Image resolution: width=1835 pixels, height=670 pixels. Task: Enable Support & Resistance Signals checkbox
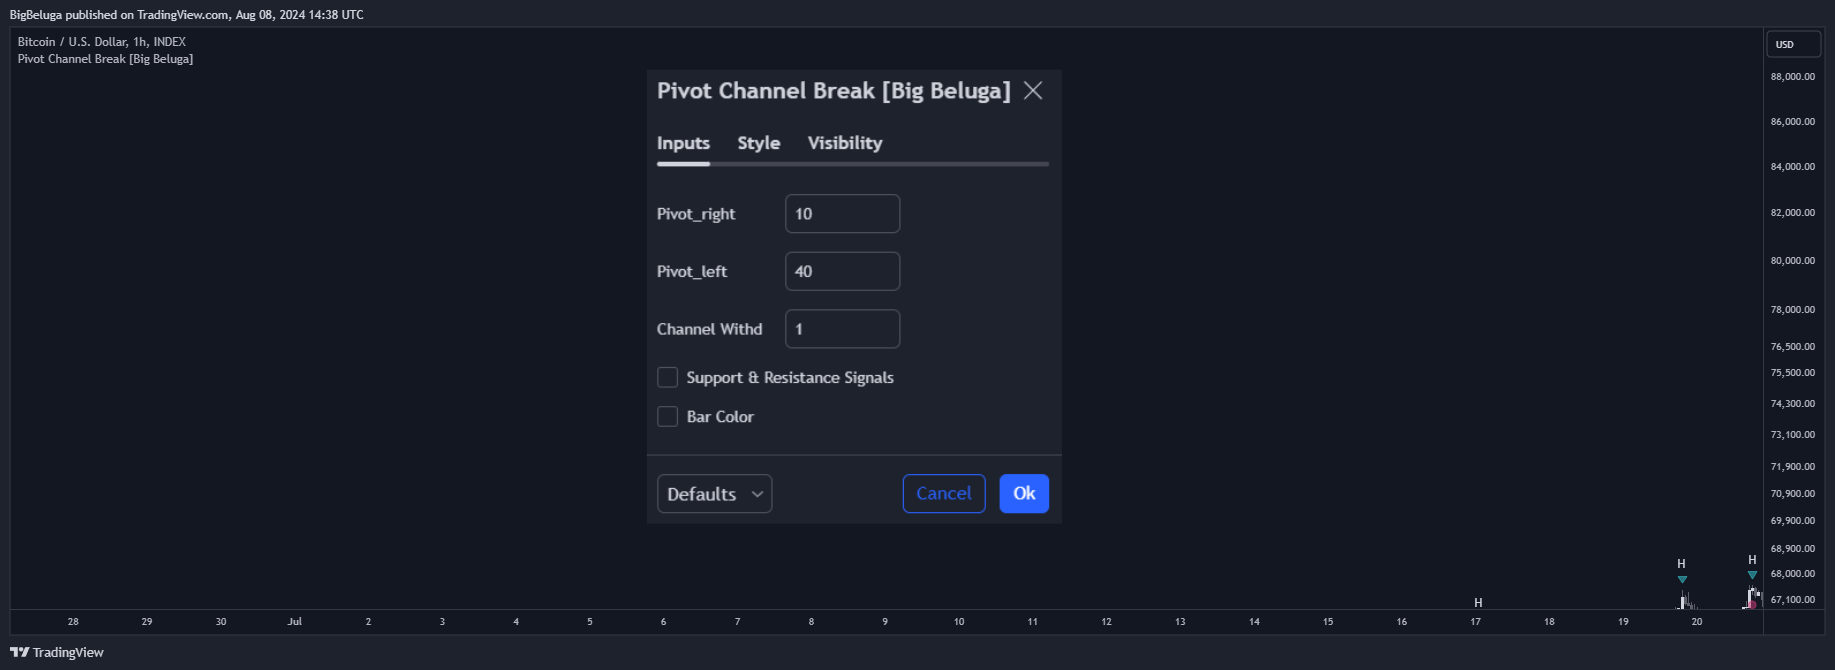667,377
